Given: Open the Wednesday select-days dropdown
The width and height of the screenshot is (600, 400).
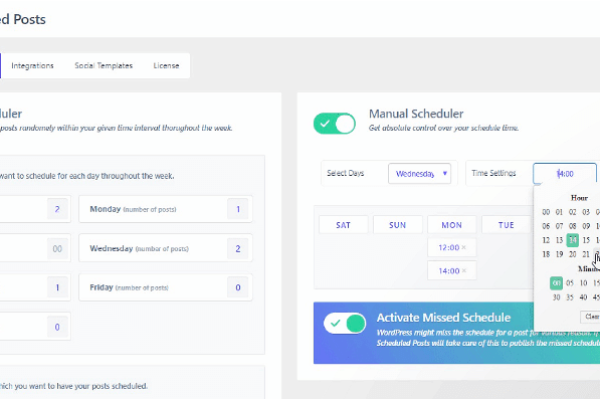Looking at the screenshot, I should click(420, 174).
